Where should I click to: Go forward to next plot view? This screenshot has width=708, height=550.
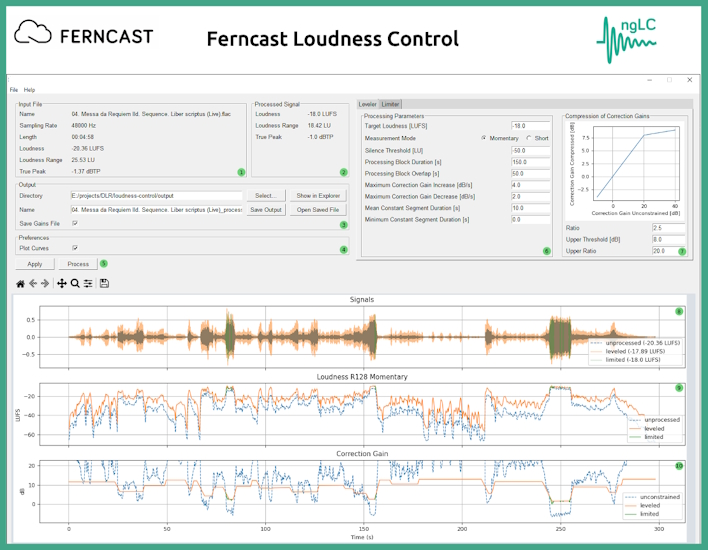click(45, 284)
